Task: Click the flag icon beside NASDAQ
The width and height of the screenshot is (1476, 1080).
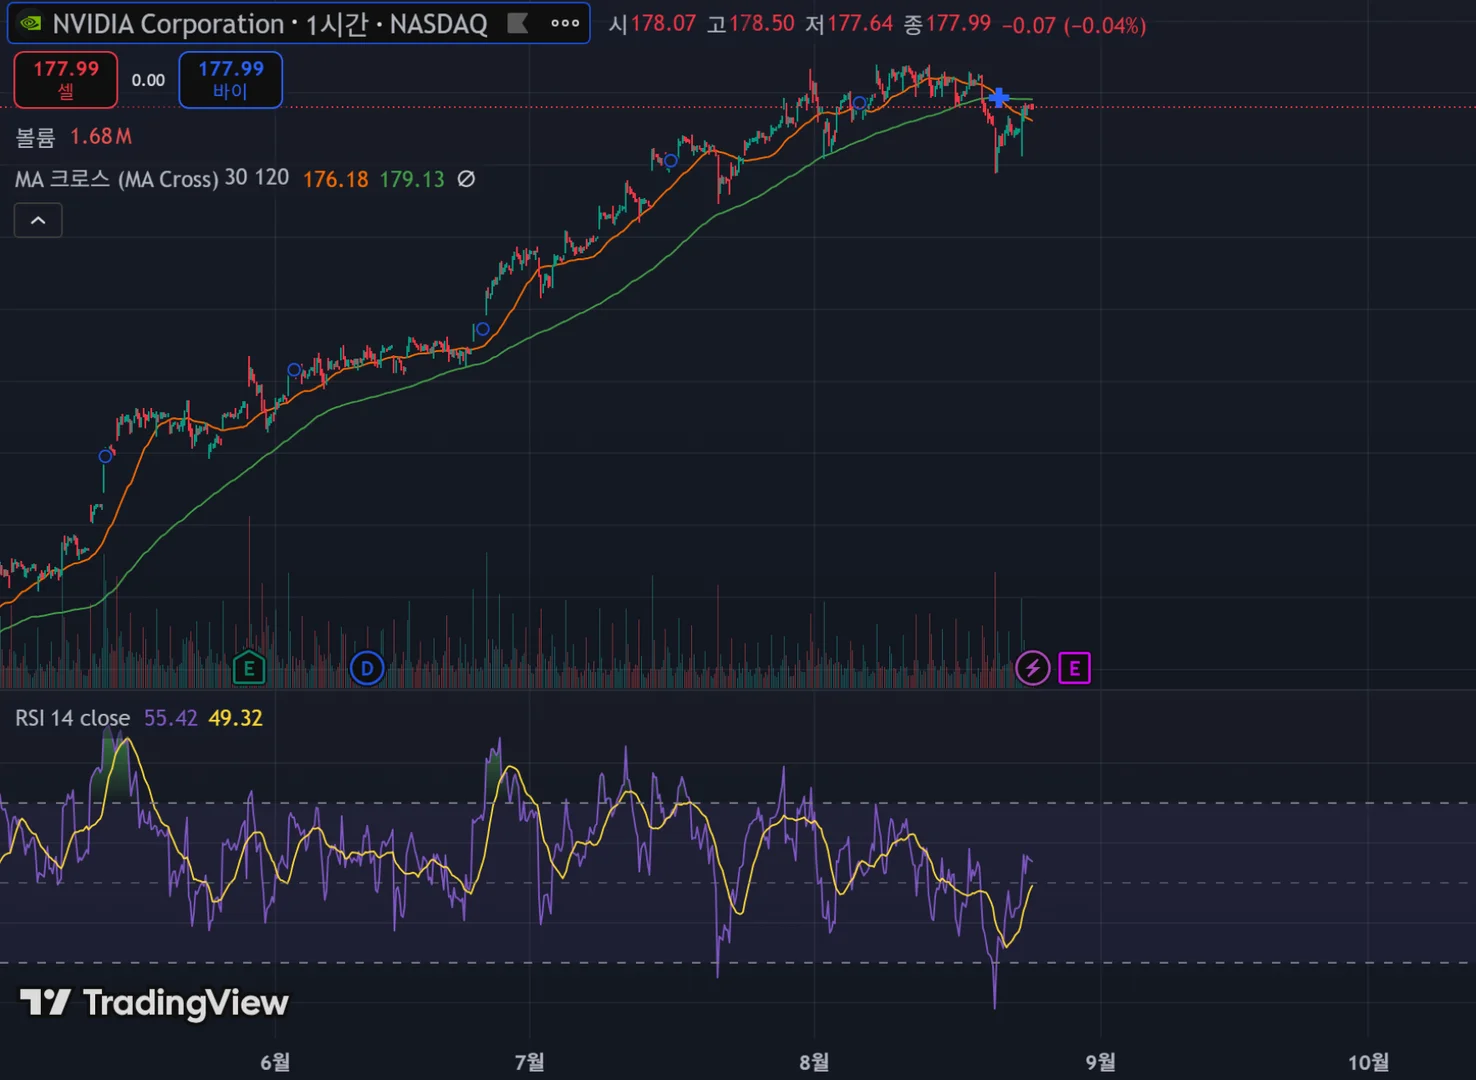Action: coord(518,23)
